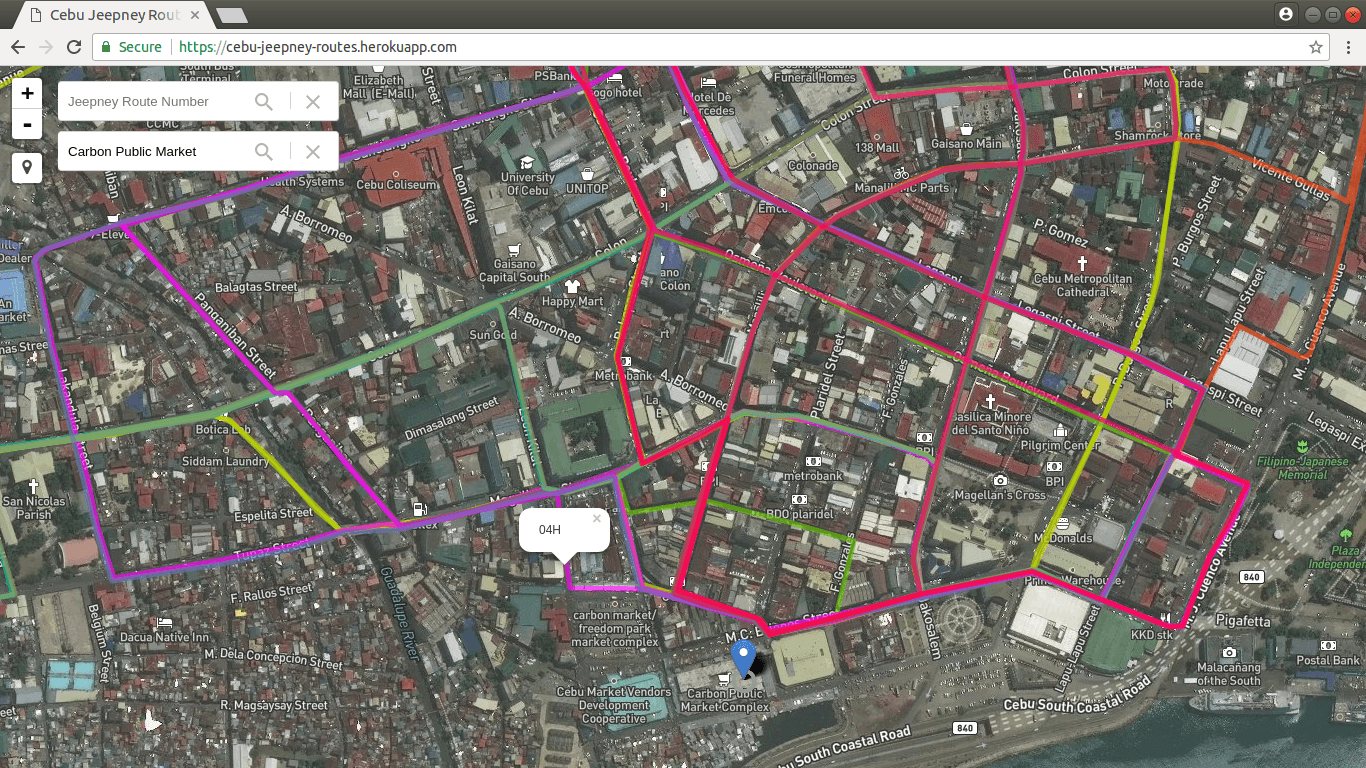
Task: Zoom in using the plus map control
Action: (x=27, y=92)
